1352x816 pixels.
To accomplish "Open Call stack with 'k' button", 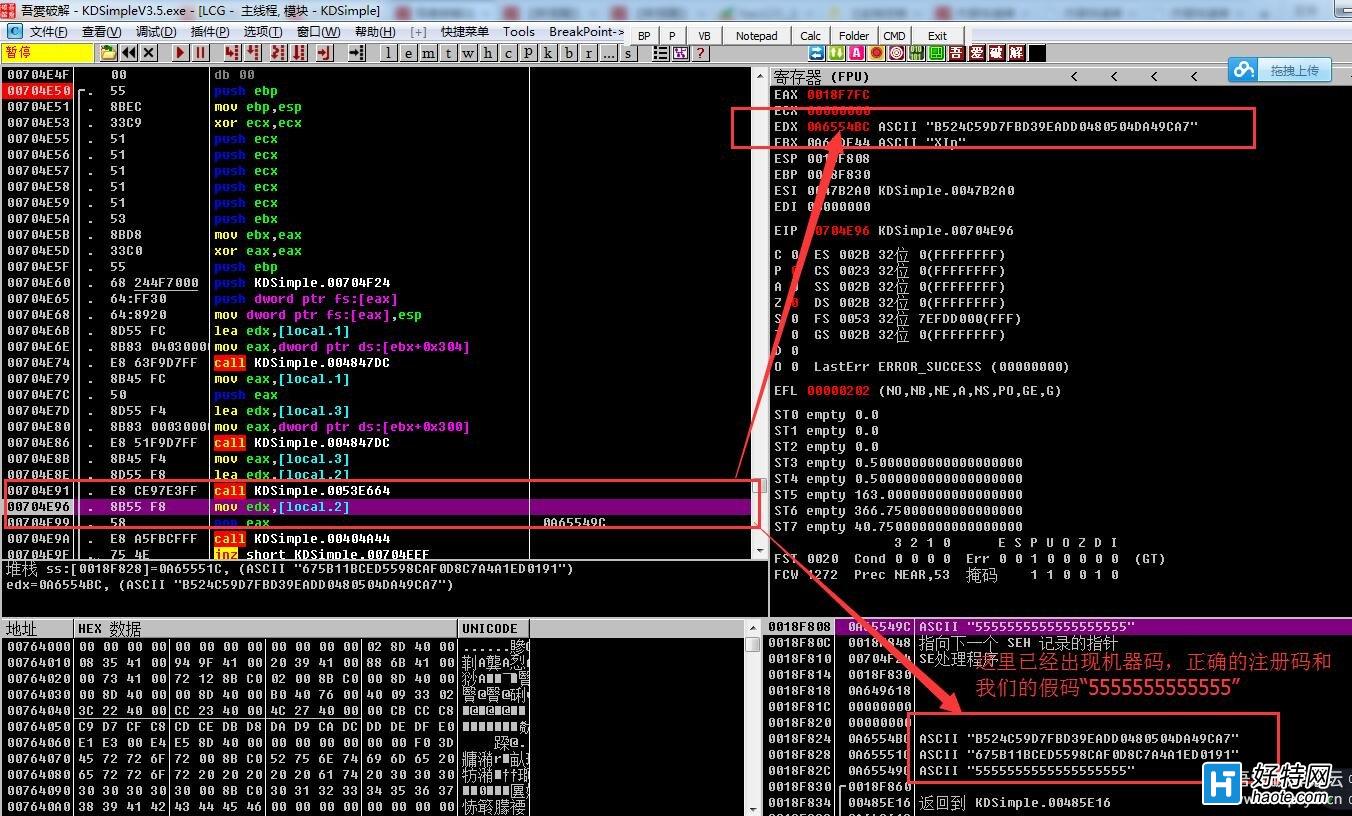I will pyautogui.click(x=548, y=53).
